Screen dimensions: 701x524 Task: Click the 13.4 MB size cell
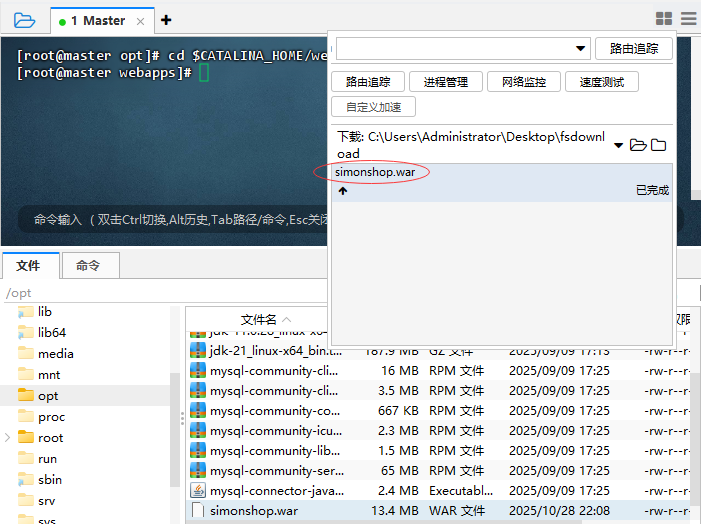(395, 511)
